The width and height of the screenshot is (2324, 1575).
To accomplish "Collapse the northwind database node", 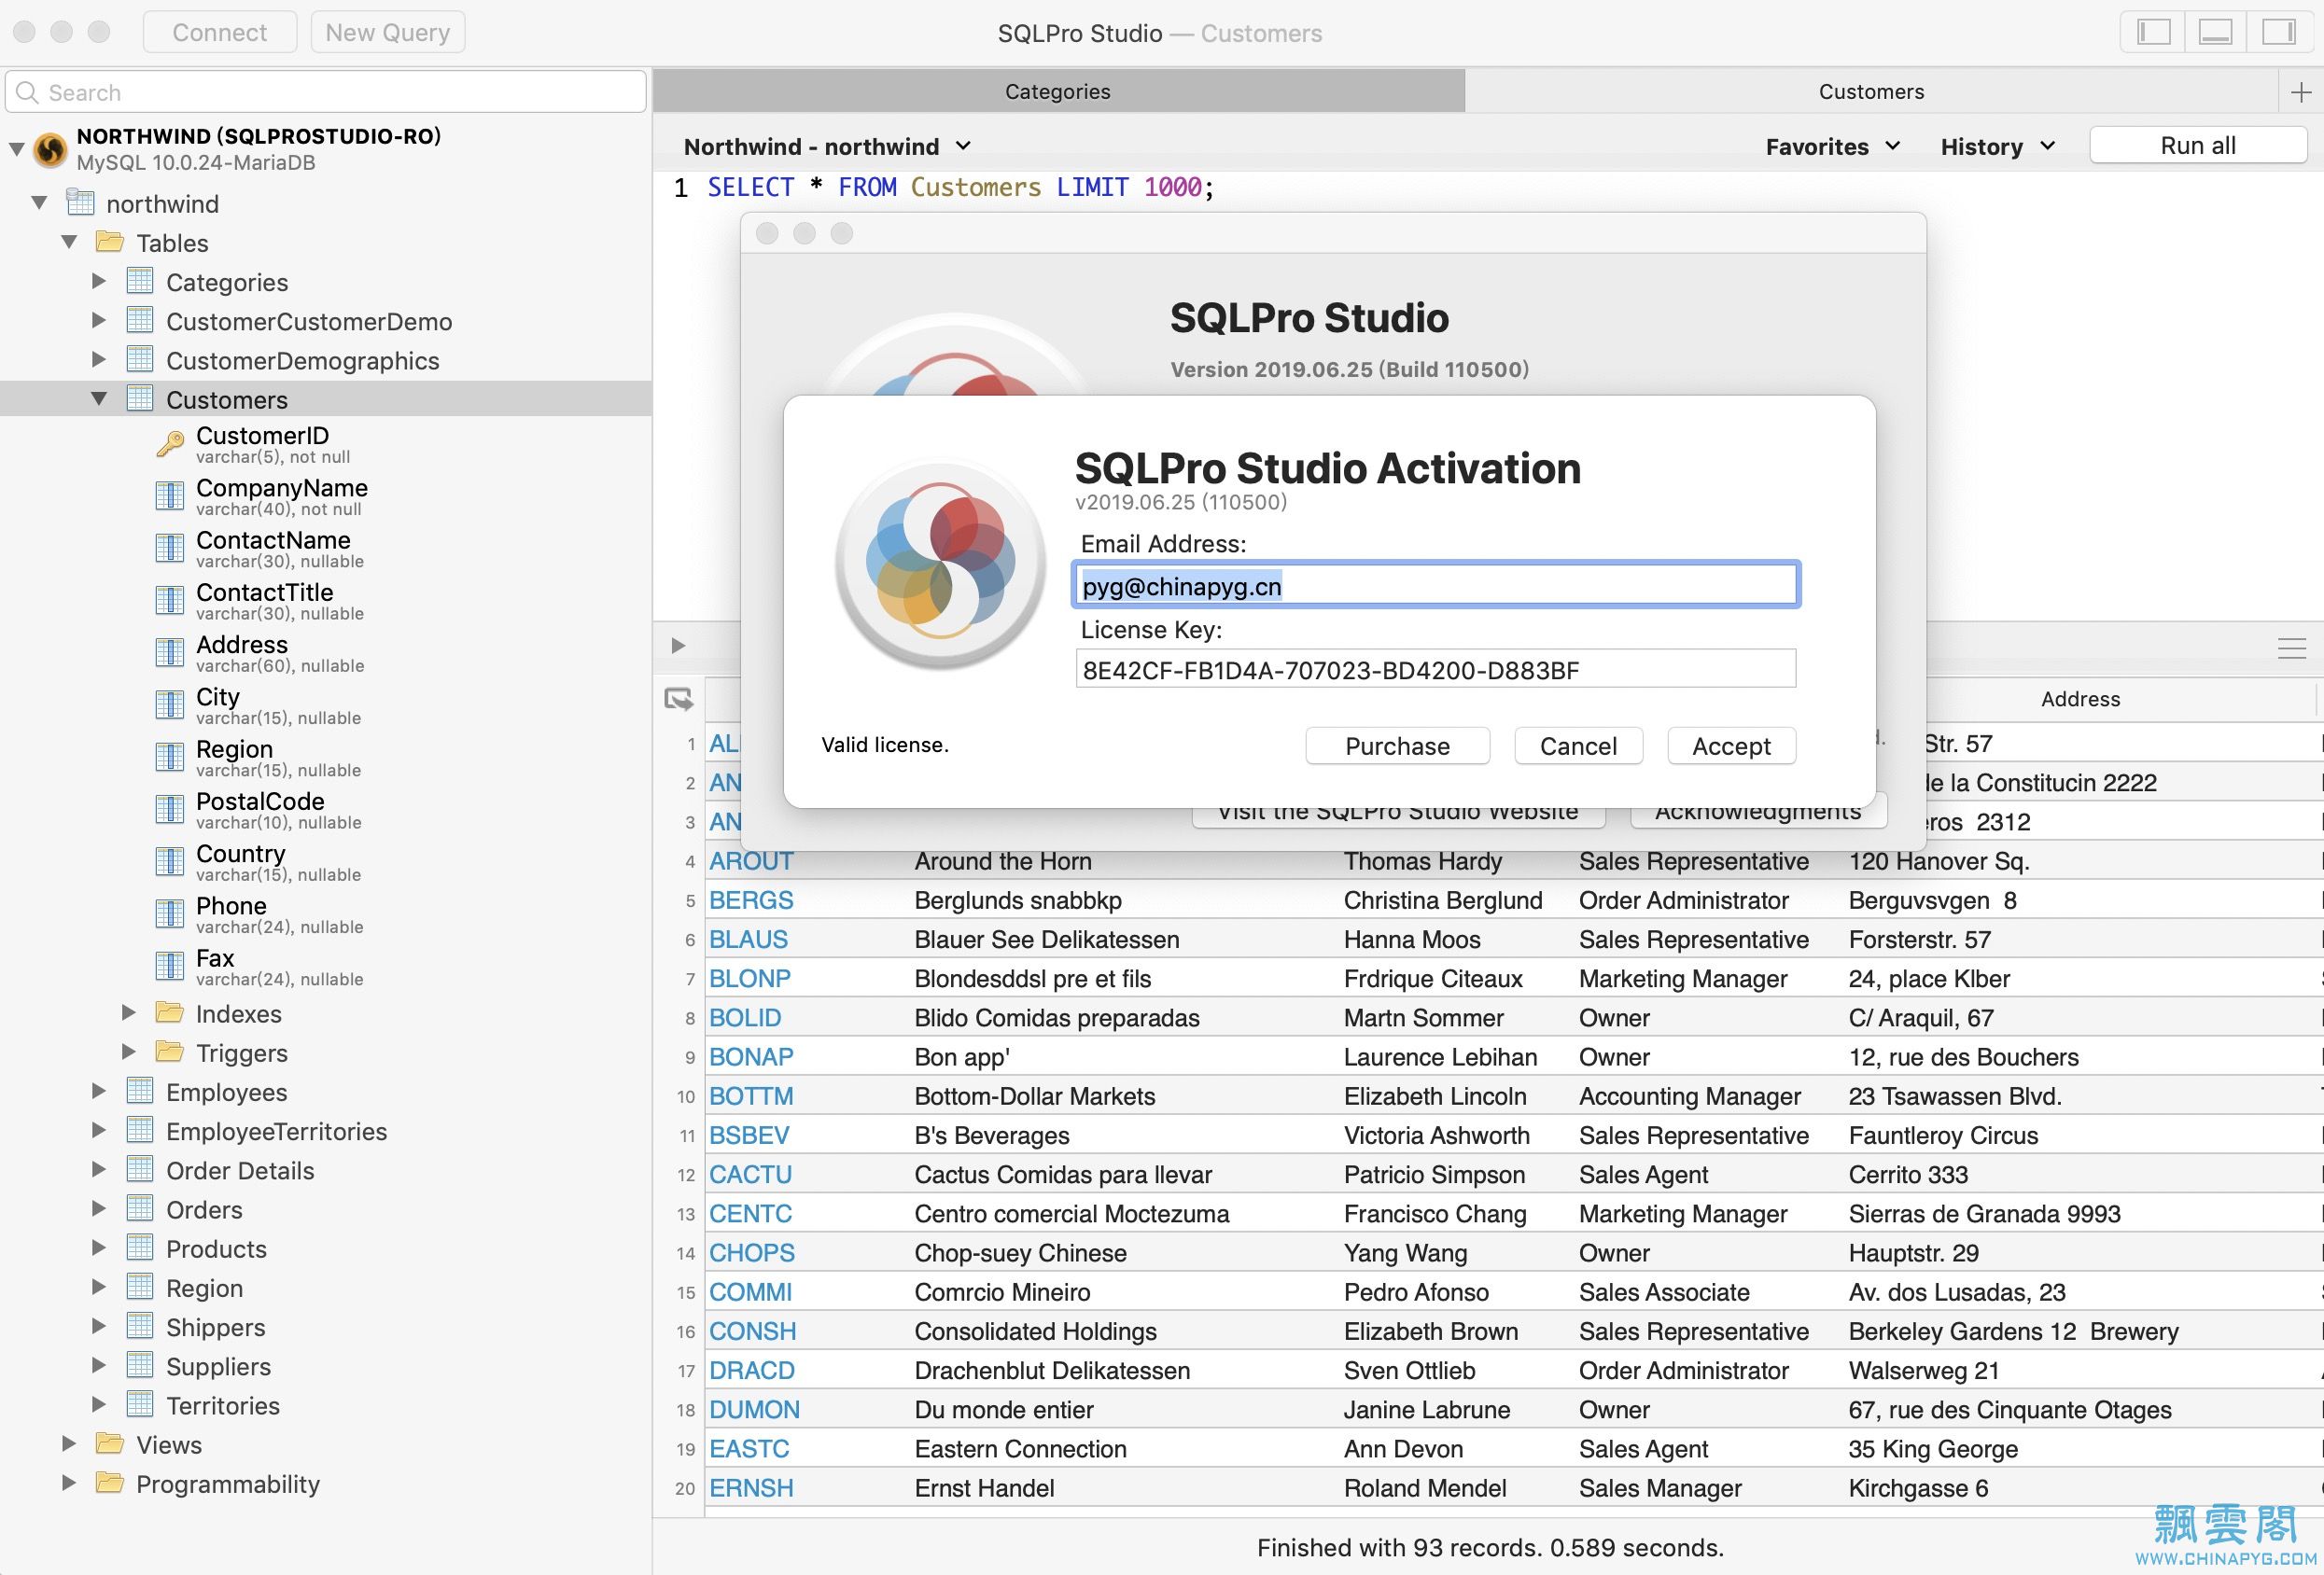I will tap(39, 203).
